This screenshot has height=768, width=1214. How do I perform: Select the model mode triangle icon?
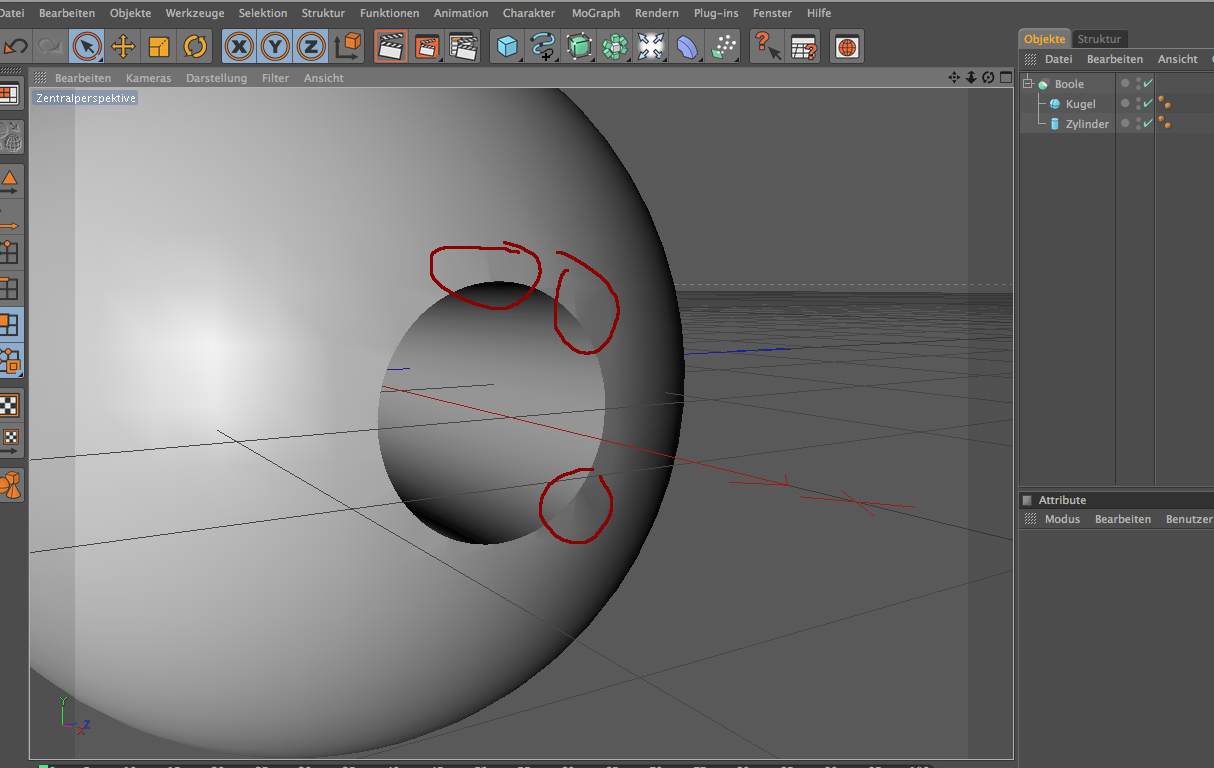(10, 180)
